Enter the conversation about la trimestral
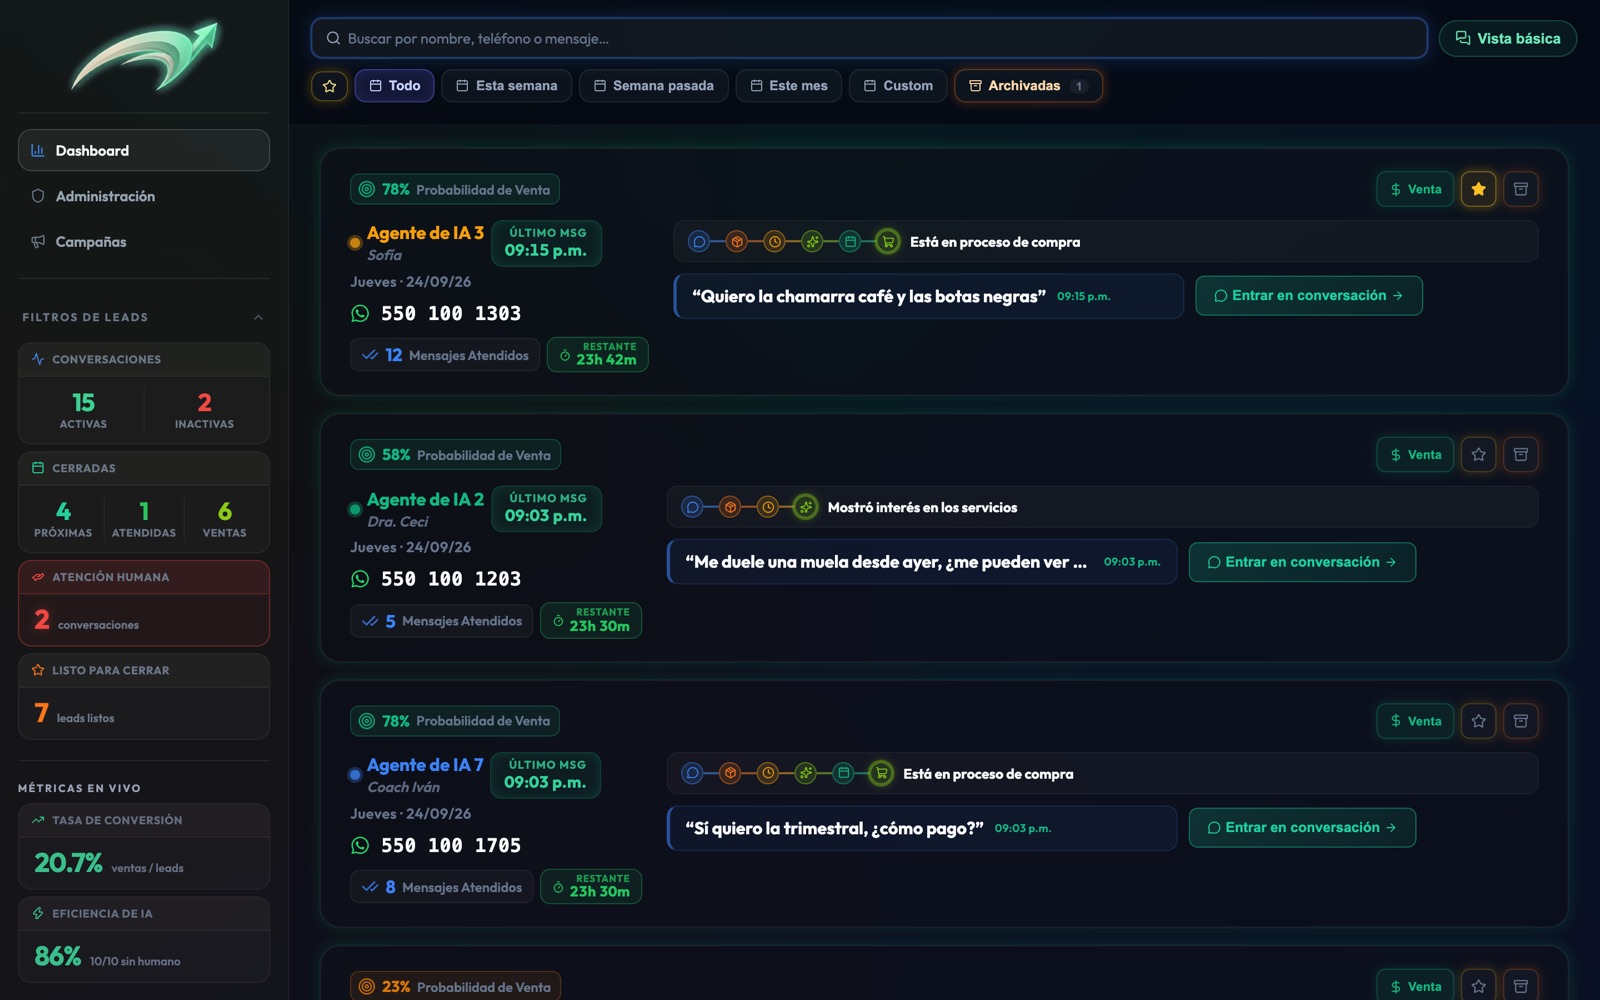 pos(1302,828)
